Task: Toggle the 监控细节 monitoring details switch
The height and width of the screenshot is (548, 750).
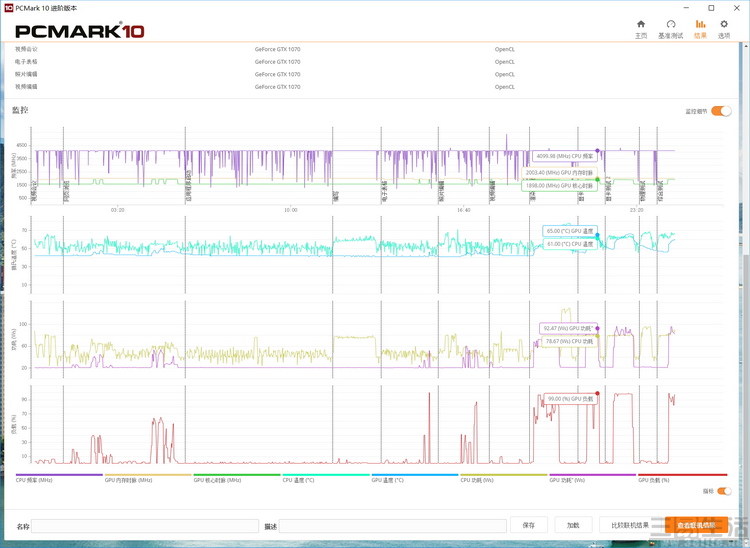Action: point(721,111)
